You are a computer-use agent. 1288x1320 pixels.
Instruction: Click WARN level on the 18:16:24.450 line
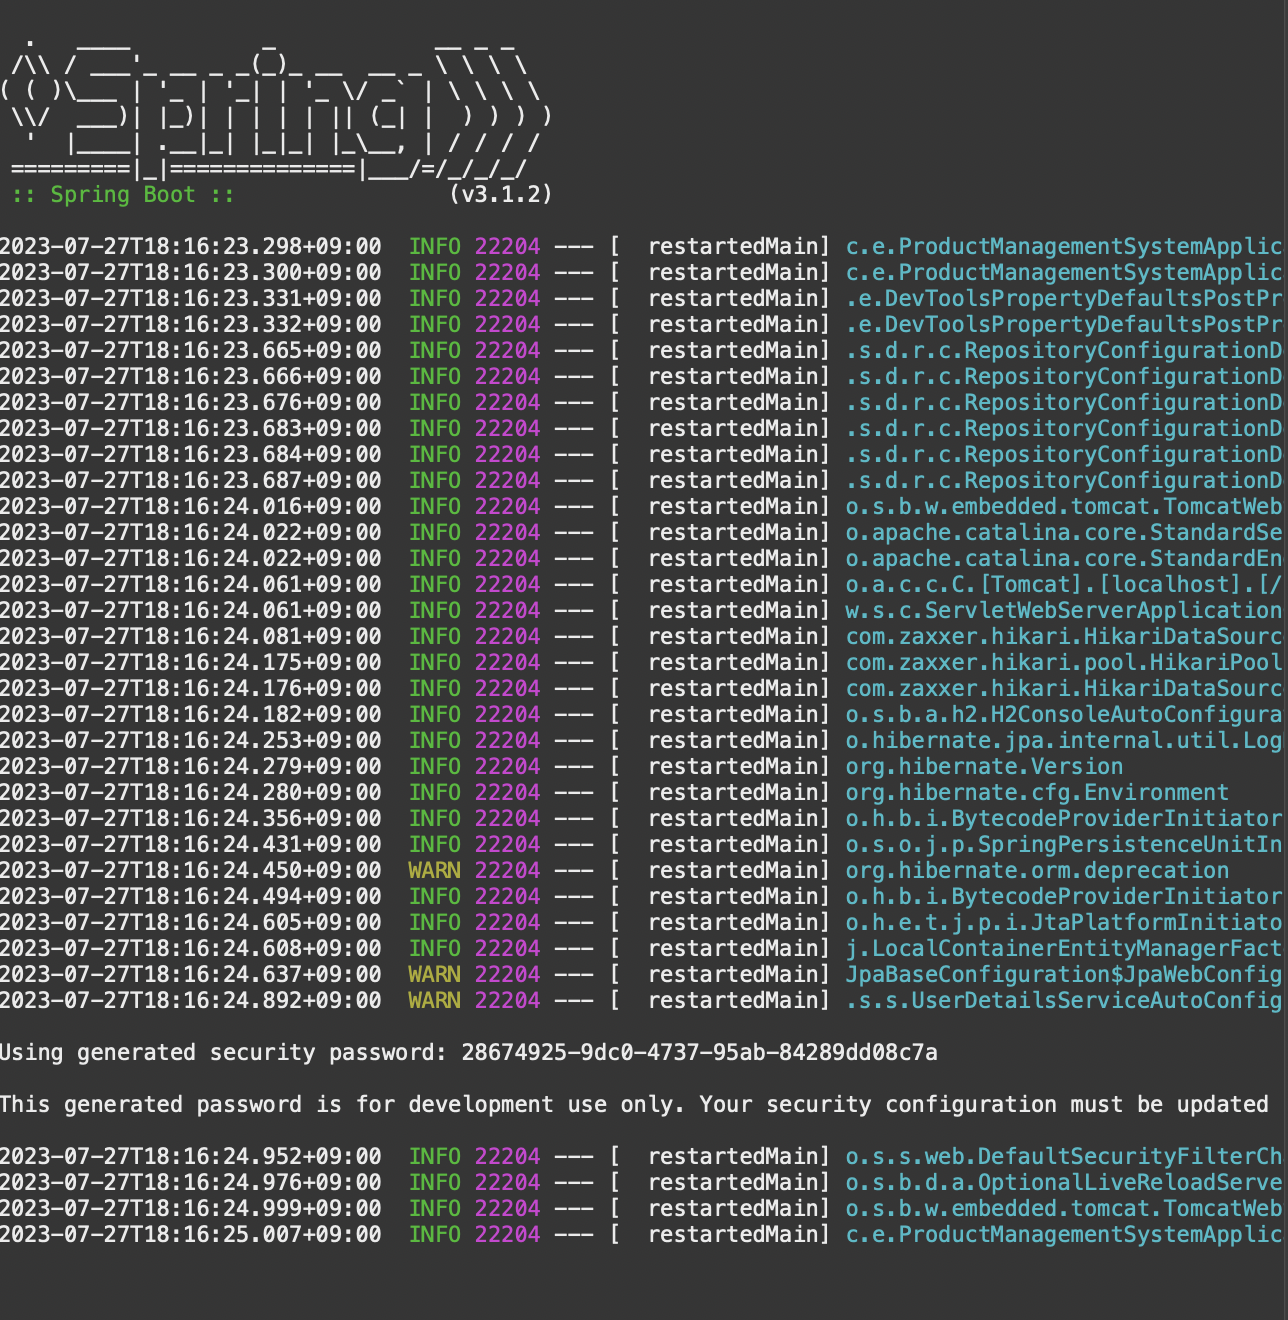[434, 870]
